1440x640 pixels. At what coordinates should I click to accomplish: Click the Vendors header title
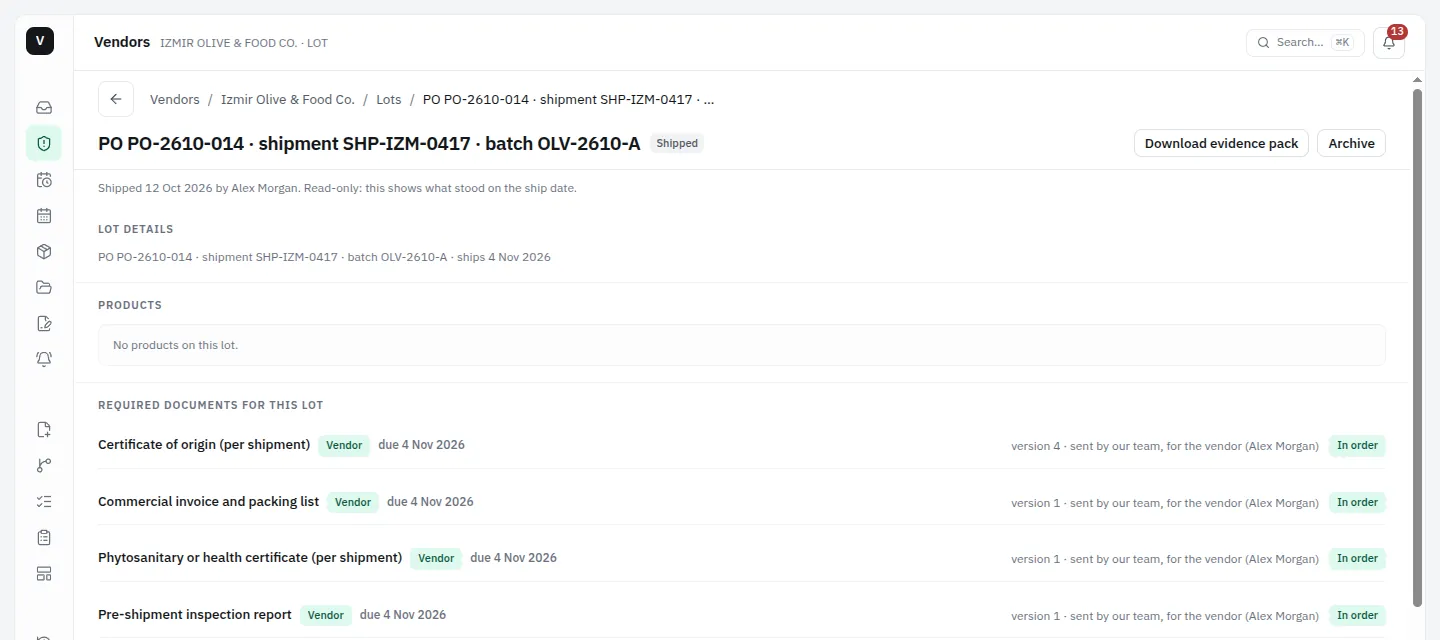pyautogui.click(x=122, y=42)
